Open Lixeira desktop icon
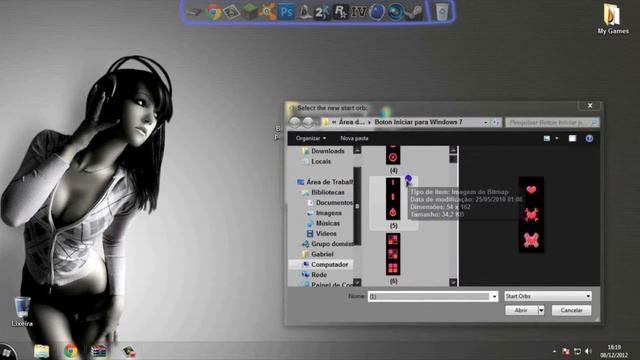The height and width of the screenshot is (360, 640). [22, 311]
